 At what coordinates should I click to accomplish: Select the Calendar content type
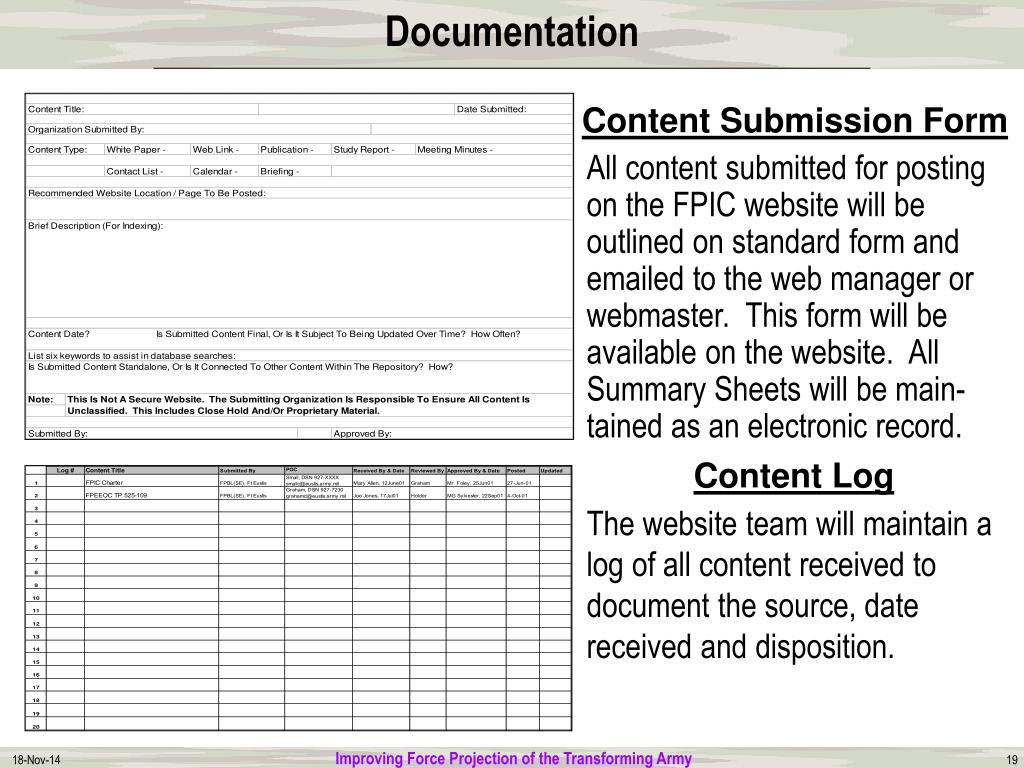(215, 171)
